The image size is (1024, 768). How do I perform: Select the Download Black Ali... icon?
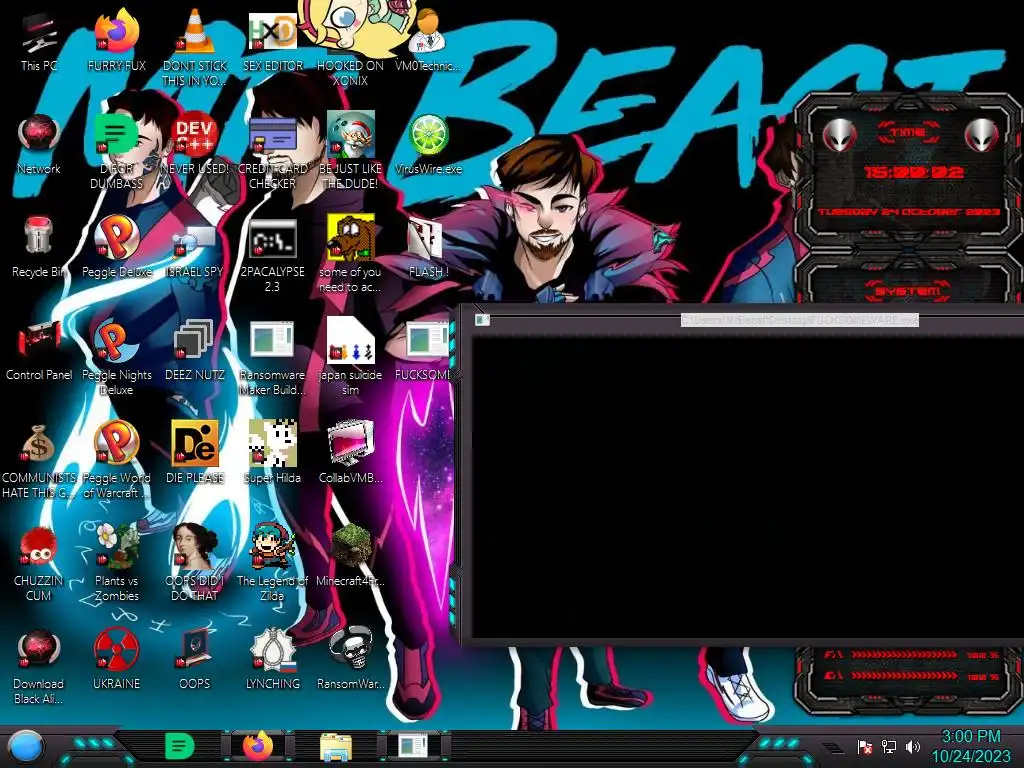(x=39, y=667)
